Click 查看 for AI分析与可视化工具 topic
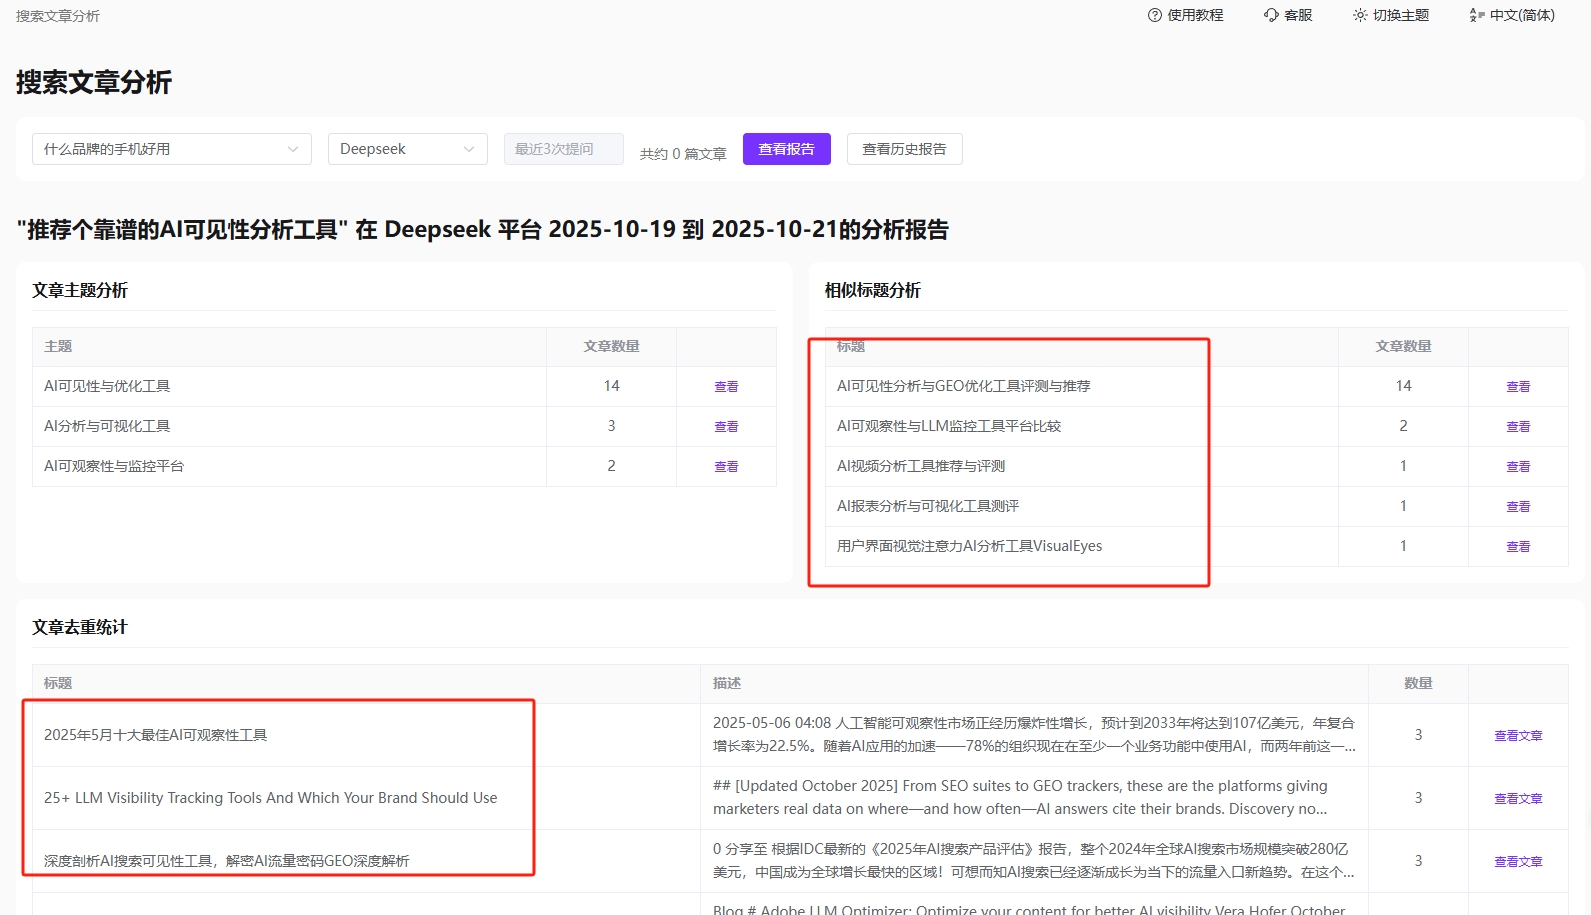 tap(726, 426)
